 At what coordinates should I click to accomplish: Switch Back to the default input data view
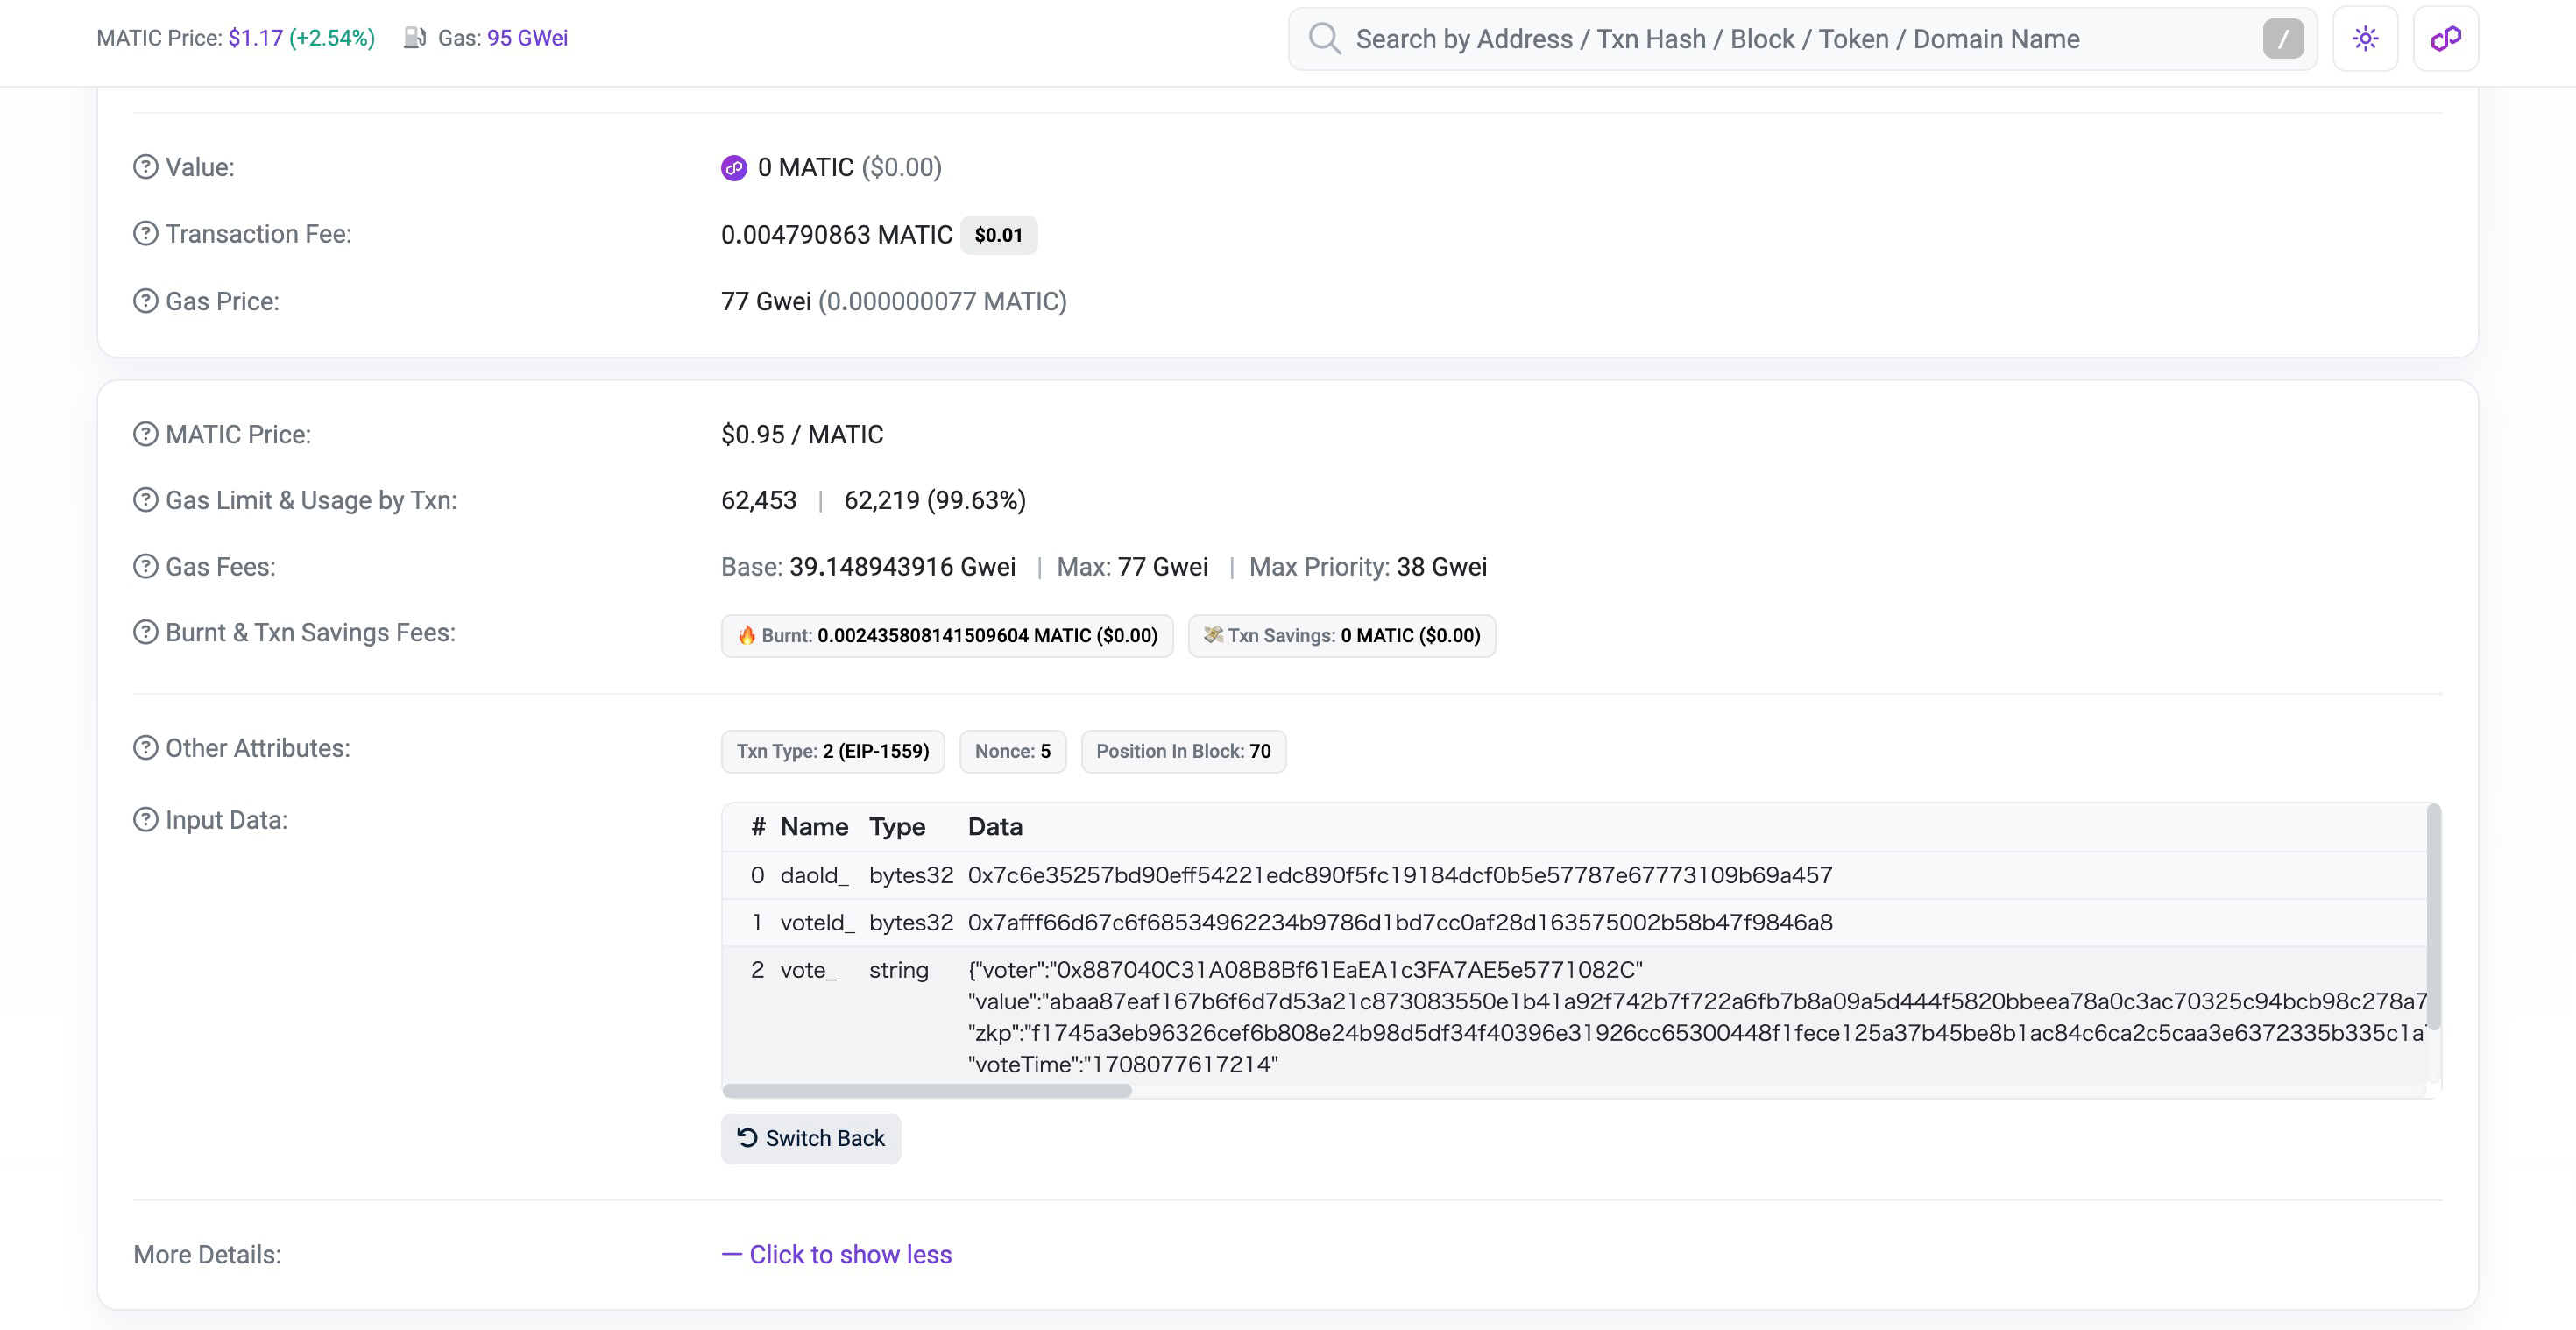[811, 1138]
